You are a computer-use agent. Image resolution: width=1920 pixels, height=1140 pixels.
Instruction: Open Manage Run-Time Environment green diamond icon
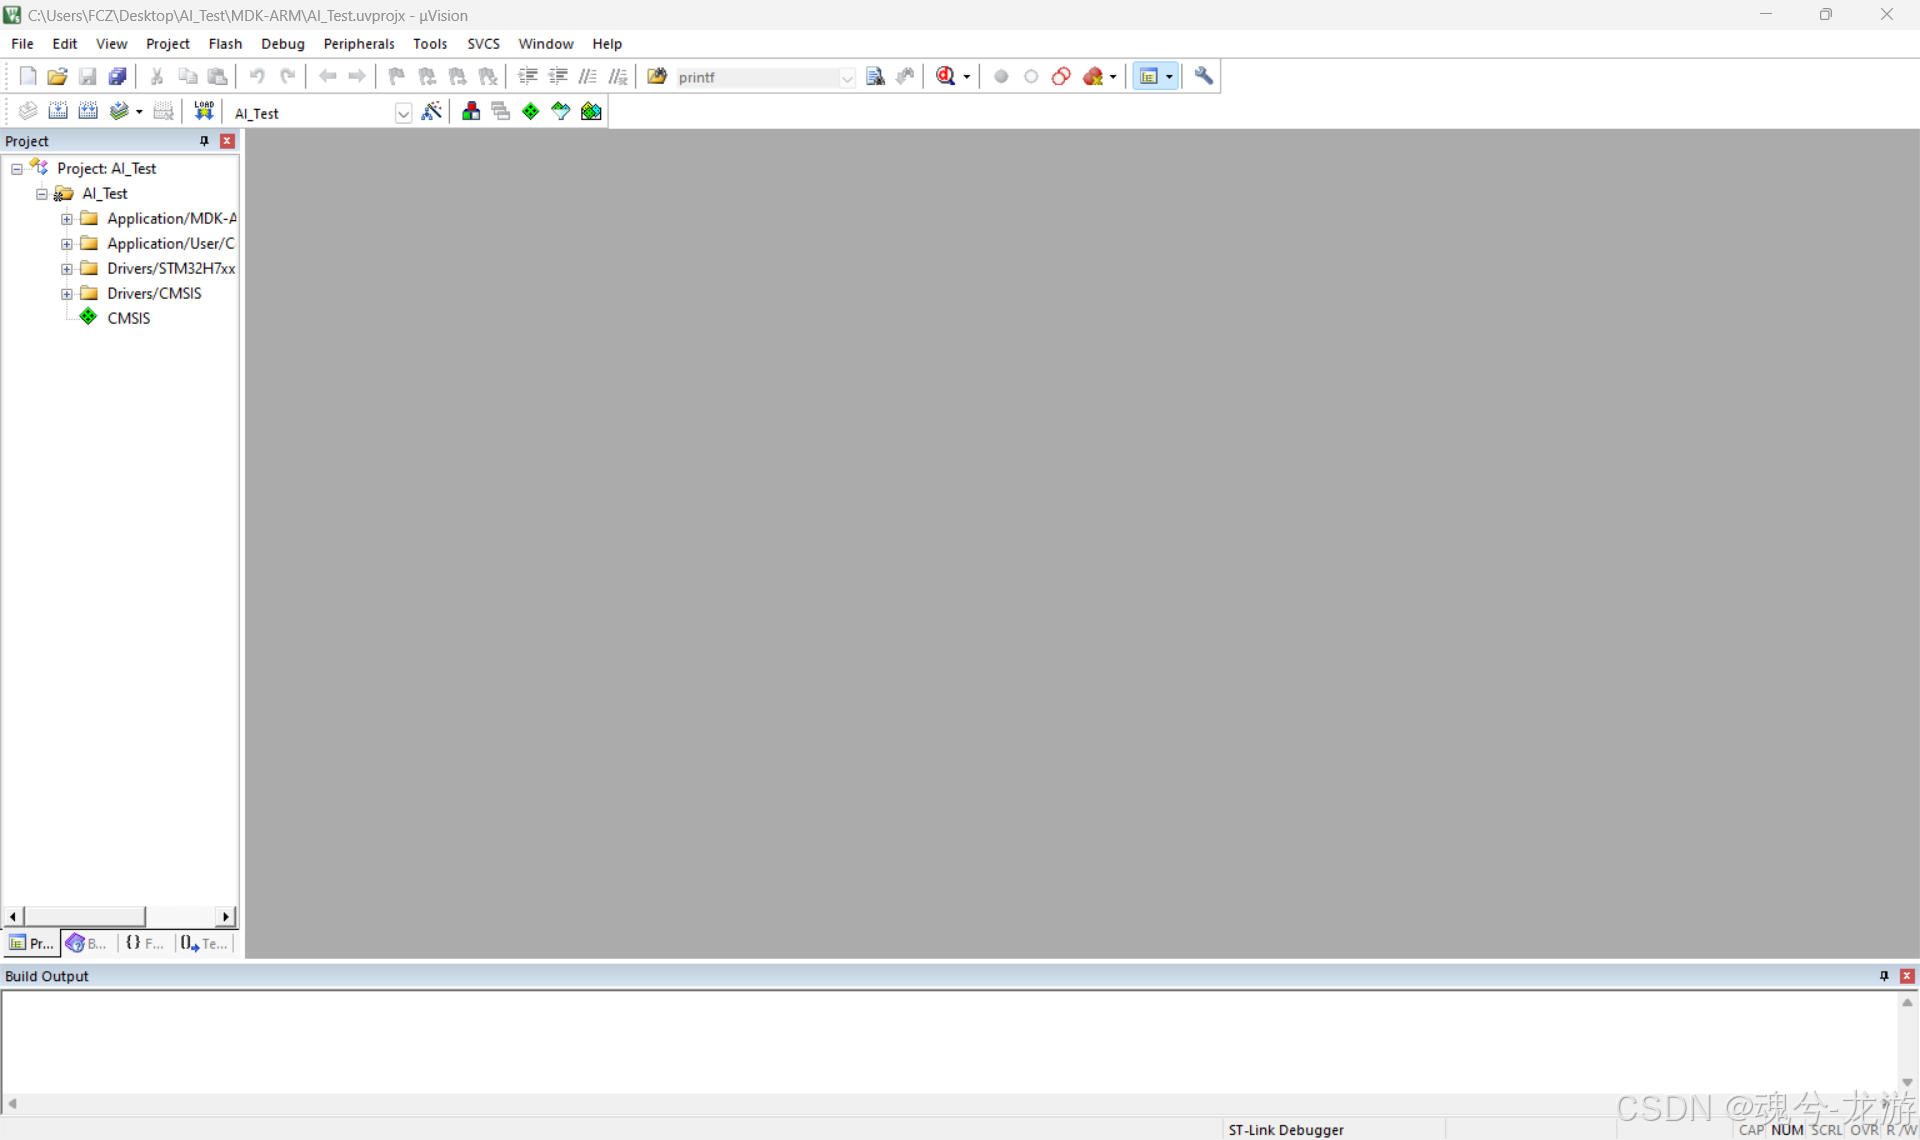tap(531, 111)
